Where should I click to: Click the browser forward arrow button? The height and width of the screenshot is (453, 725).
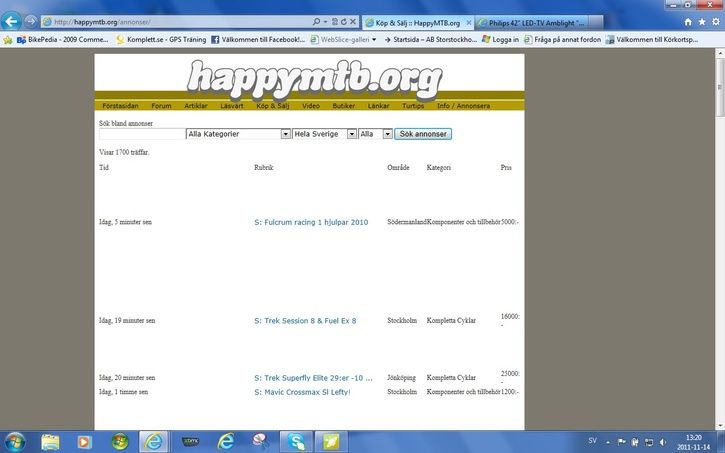(33, 21)
